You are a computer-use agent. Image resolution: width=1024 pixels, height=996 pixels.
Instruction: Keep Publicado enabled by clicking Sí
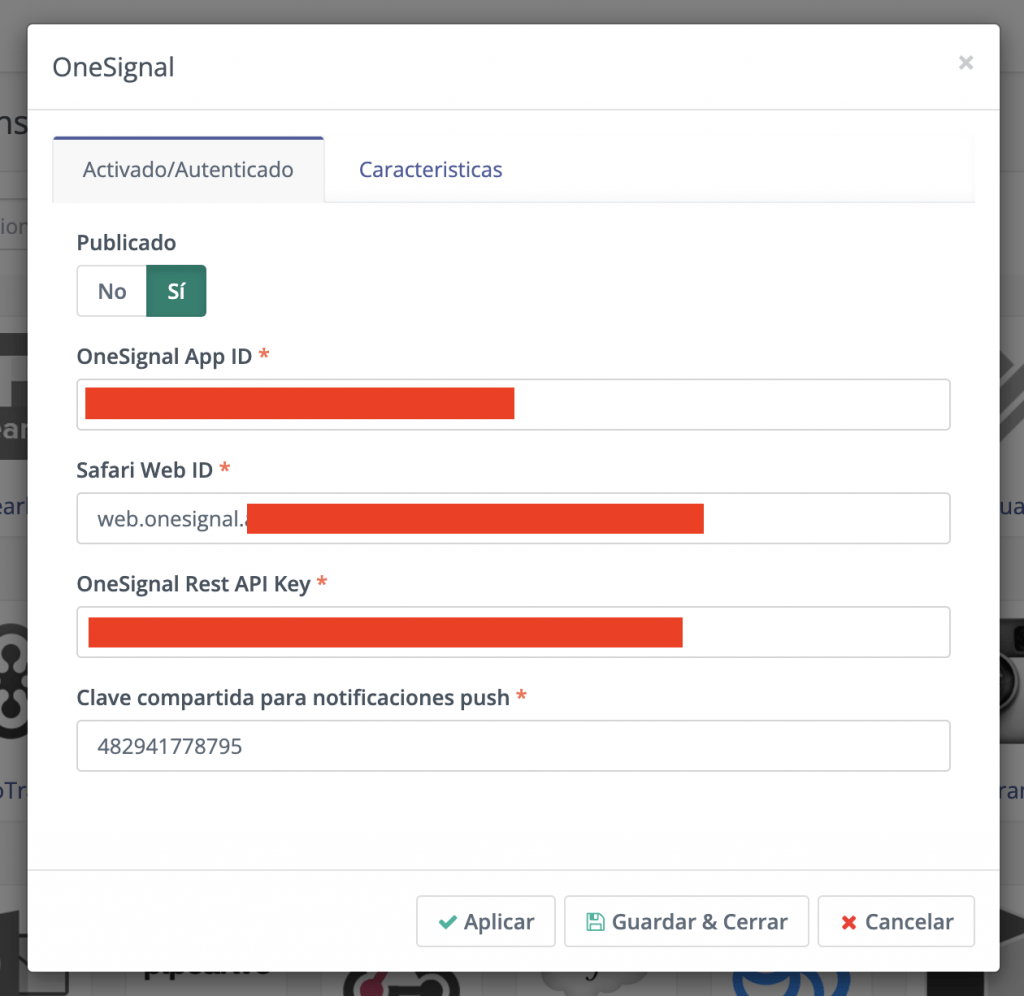[x=176, y=291]
